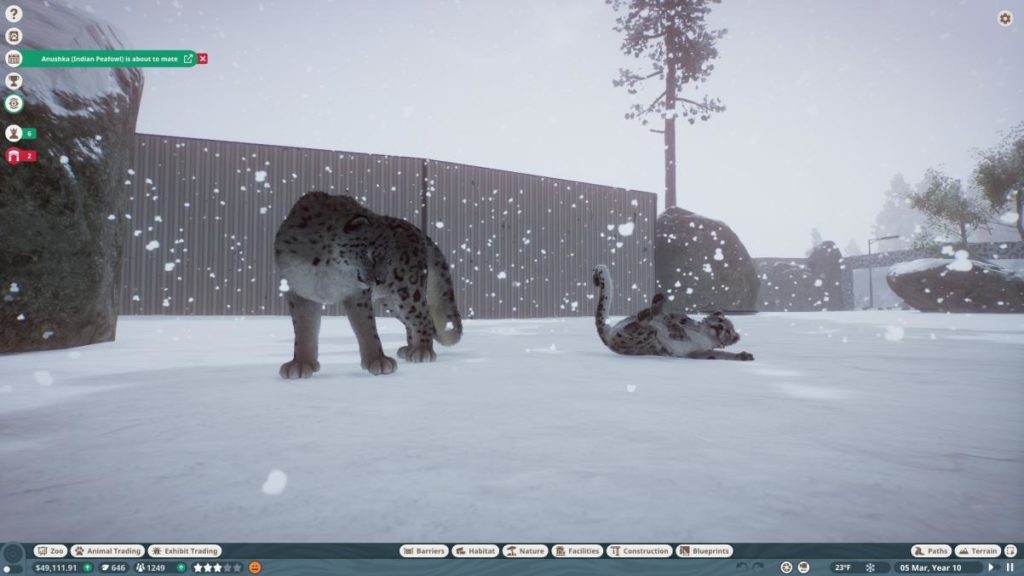Click the undo arrow
The image size is (1024, 576).
(x=741, y=568)
